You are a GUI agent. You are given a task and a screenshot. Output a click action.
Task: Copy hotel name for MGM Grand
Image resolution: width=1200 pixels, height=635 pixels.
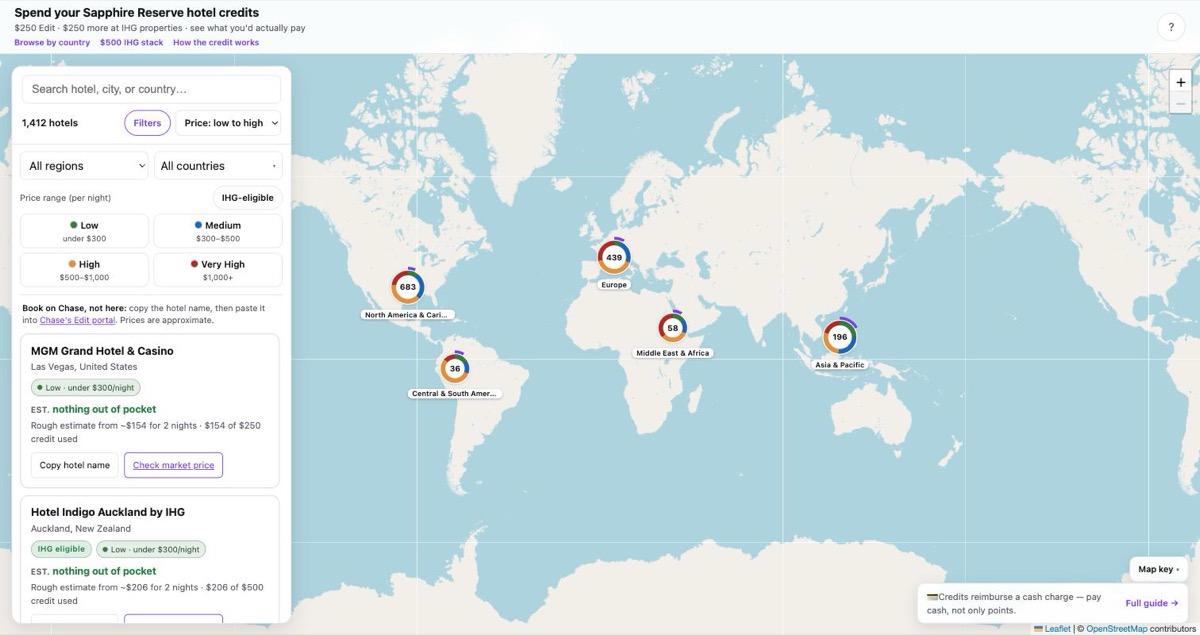point(75,465)
